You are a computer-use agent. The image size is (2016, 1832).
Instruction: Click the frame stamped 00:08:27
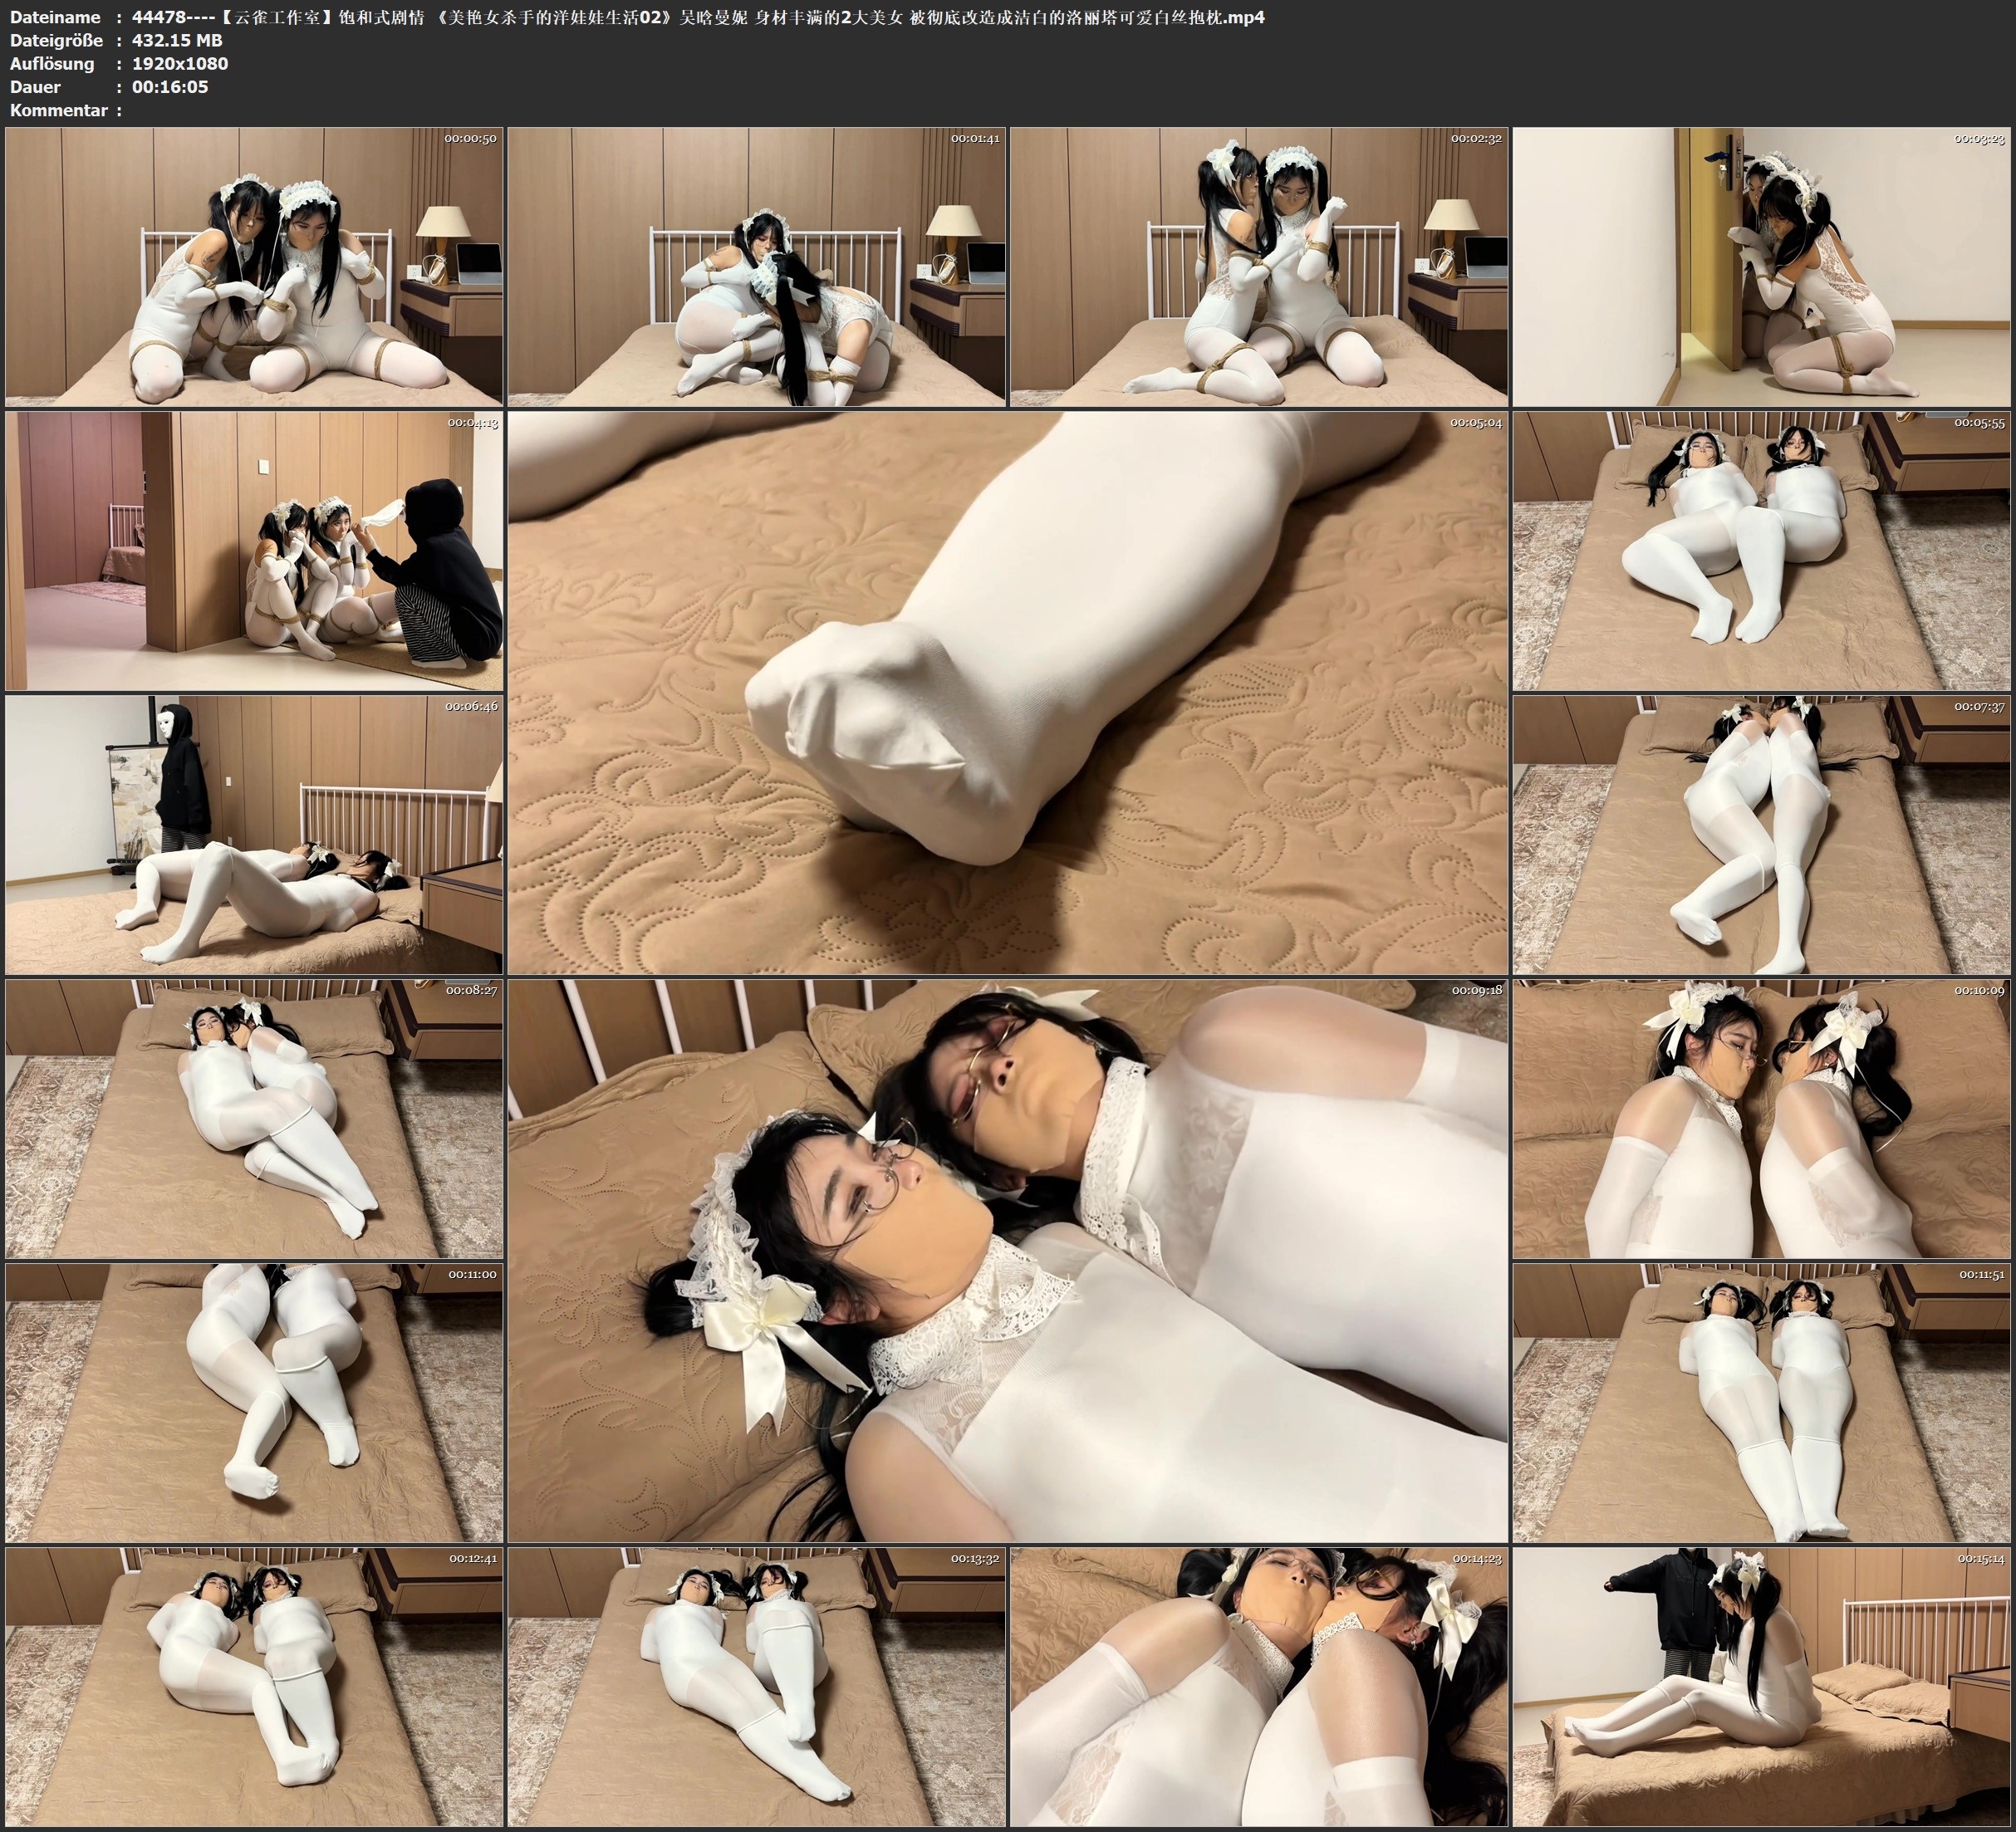click(x=254, y=1119)
